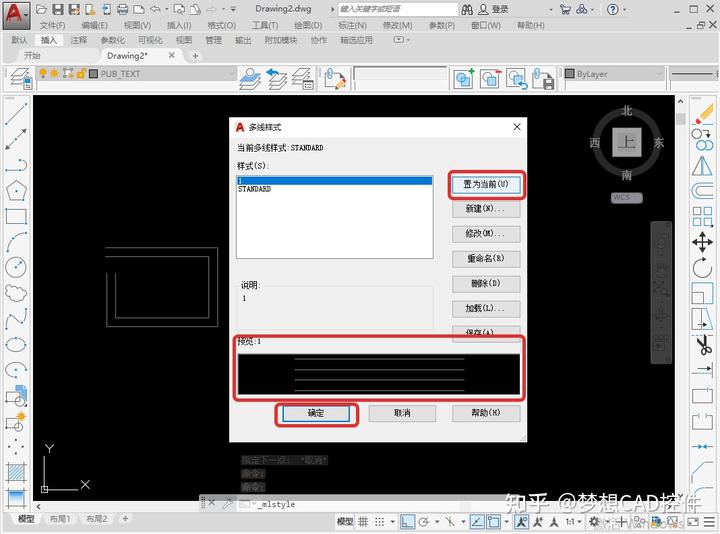Screen dimensions: 720x534
Task: Click the 新建(N)... button
Action: (x=486, y=209)
